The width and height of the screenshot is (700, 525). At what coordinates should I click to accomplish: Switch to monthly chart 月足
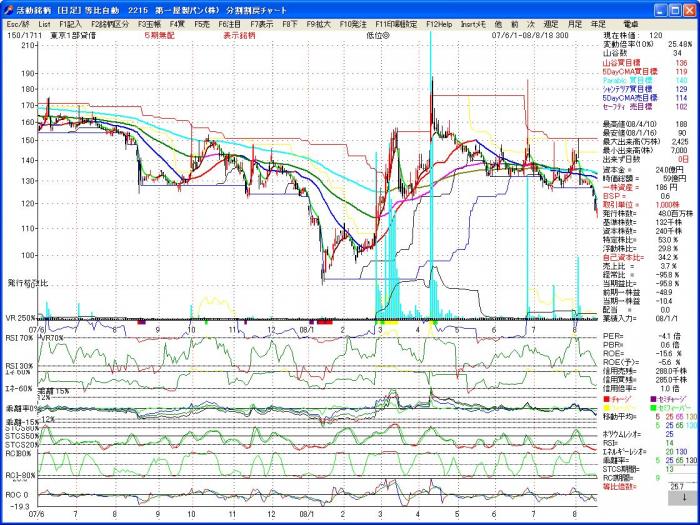tap(575, 24)
